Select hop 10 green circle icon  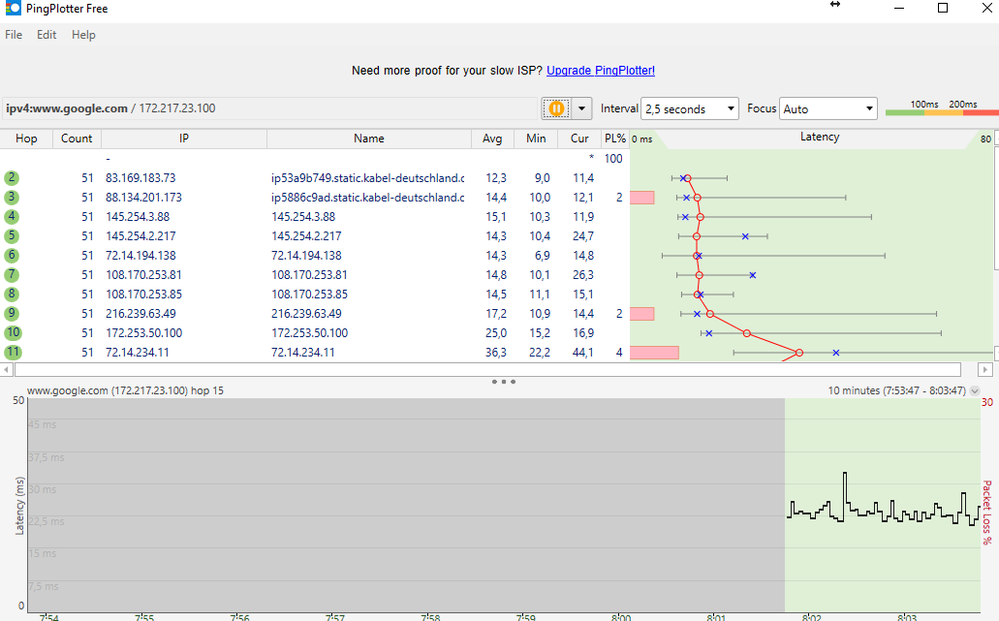13,332
